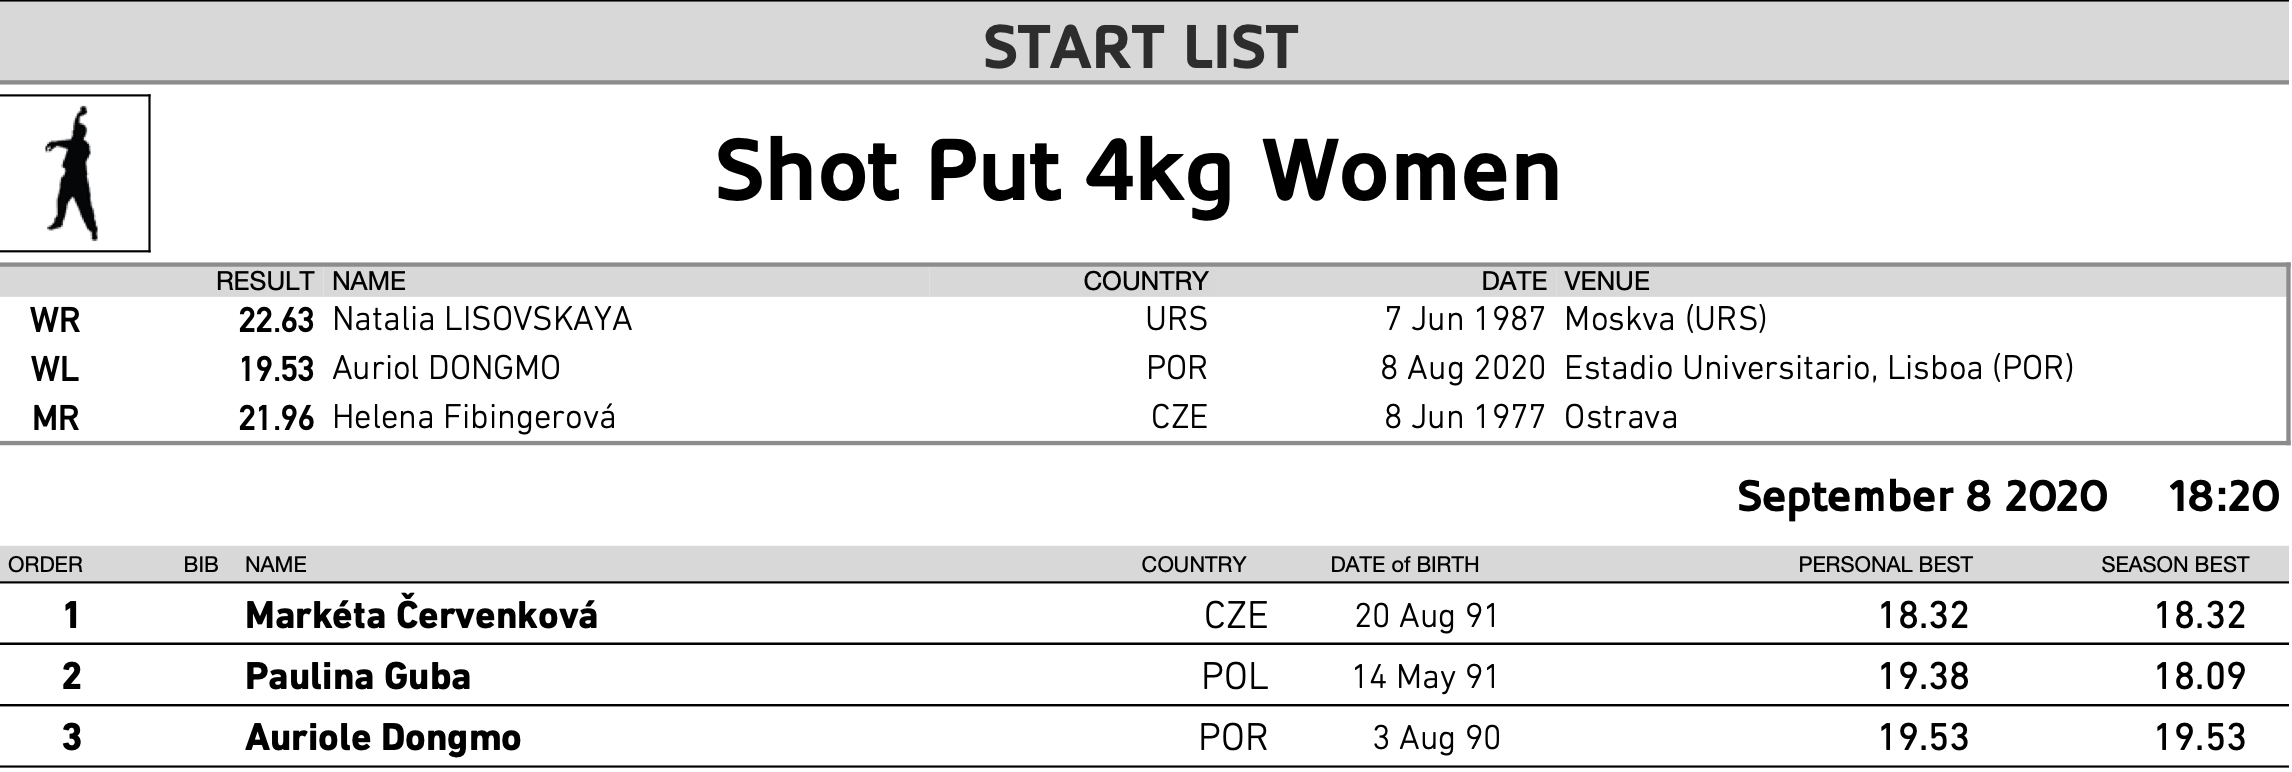The width and height of the screenshot is (2292, 772).
Task: Click the MR meeting record label
Action: [55, 418]
